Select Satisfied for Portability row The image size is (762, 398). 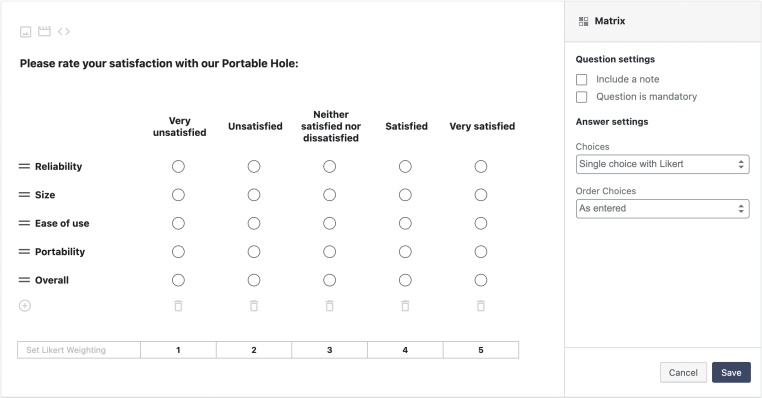pyautogui.click(x=405, y=252)
